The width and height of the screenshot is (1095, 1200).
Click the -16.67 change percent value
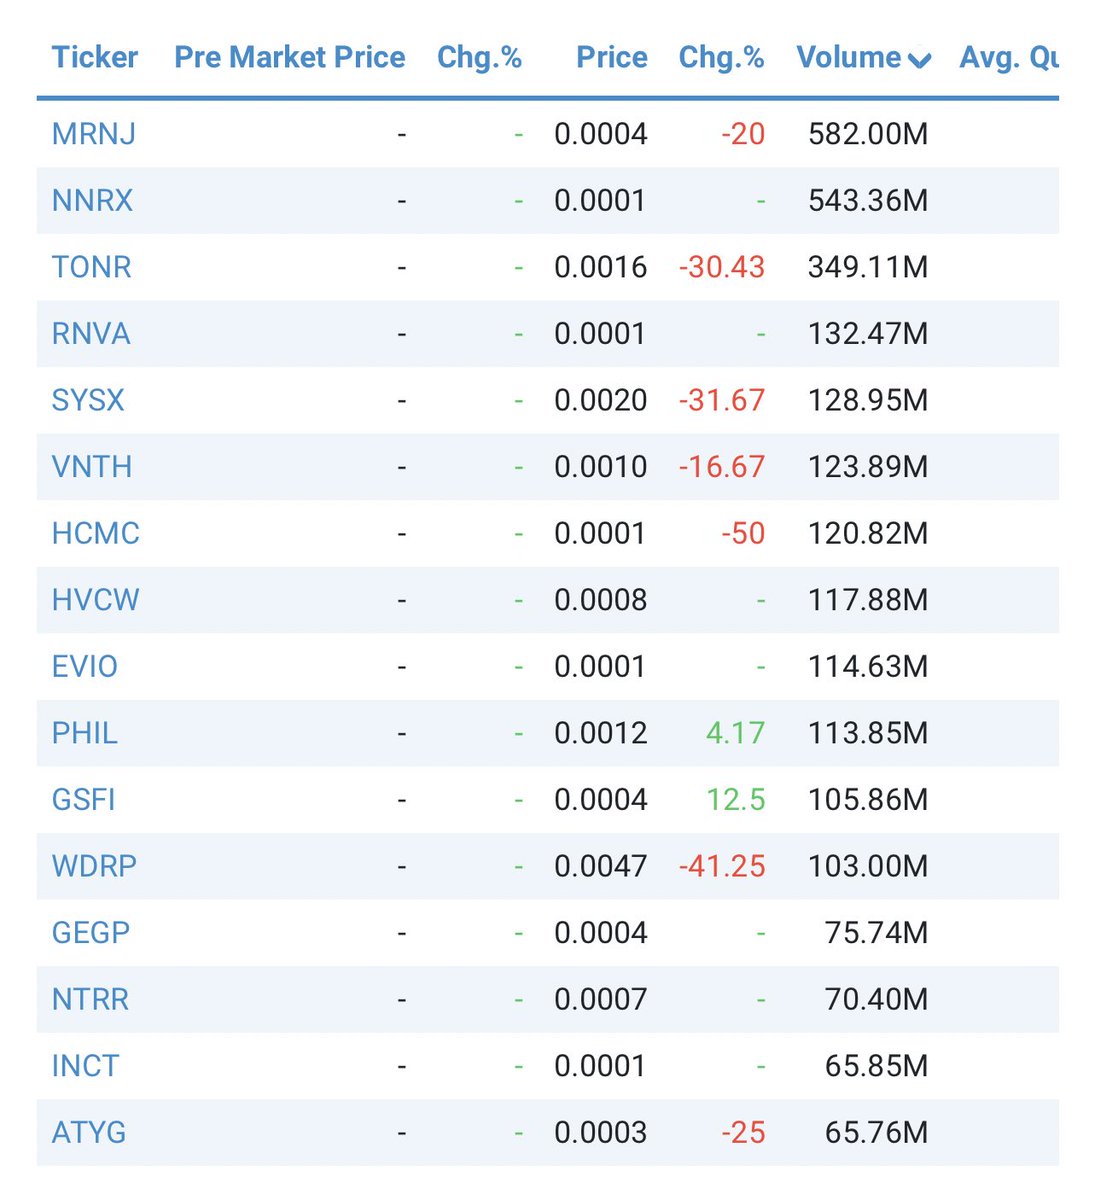coord(722,467)
